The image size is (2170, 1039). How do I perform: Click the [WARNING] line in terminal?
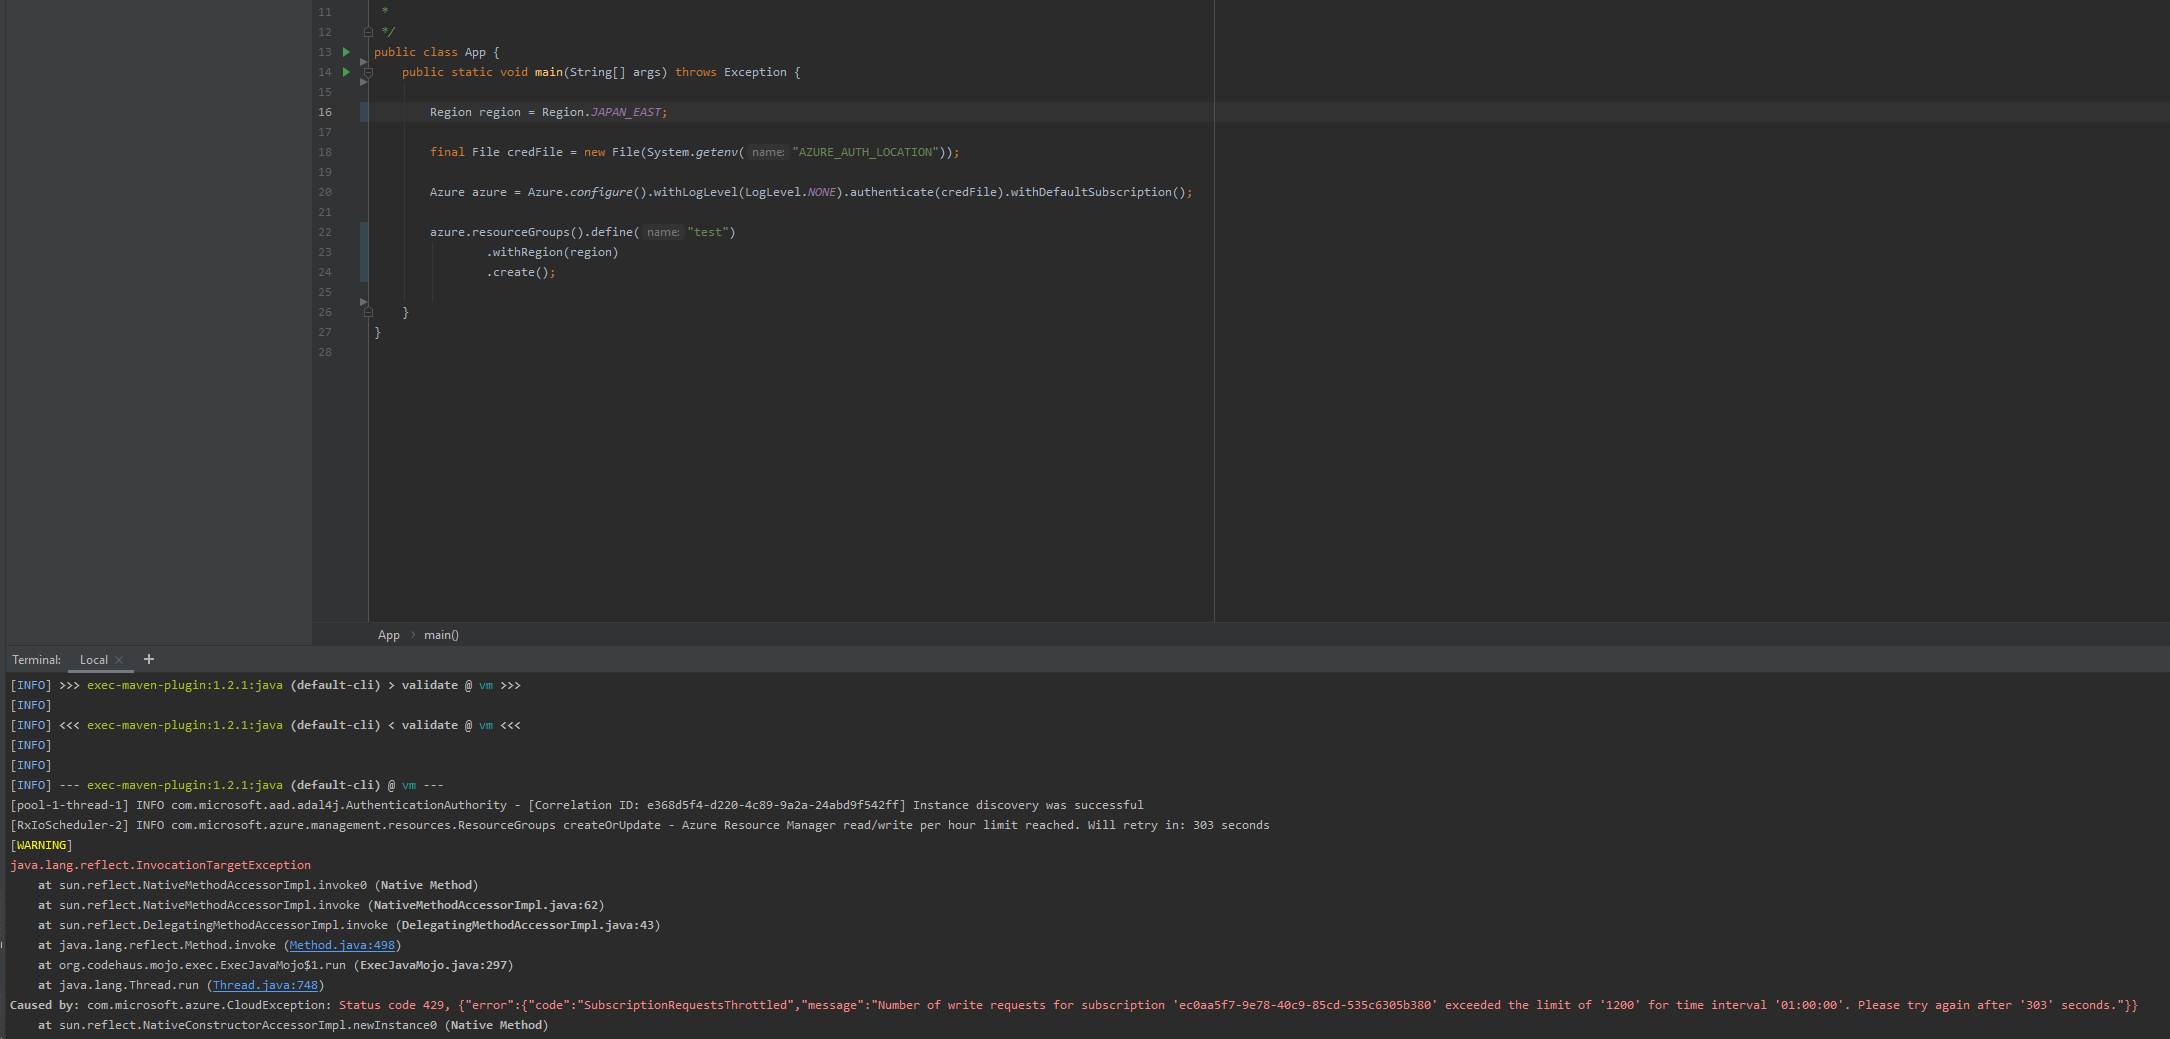[x=41, y=845]
